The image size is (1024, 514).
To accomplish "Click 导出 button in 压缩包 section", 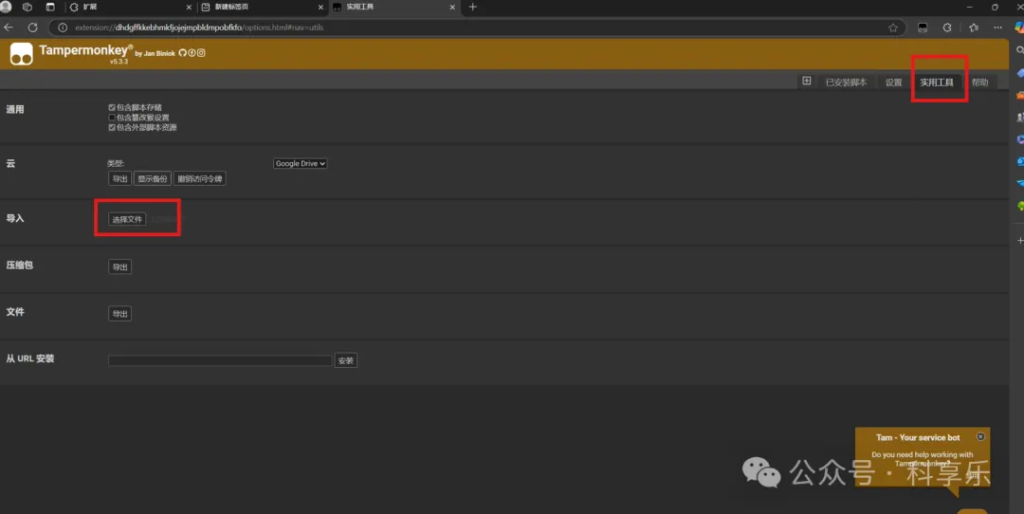I will click(120, 266).
